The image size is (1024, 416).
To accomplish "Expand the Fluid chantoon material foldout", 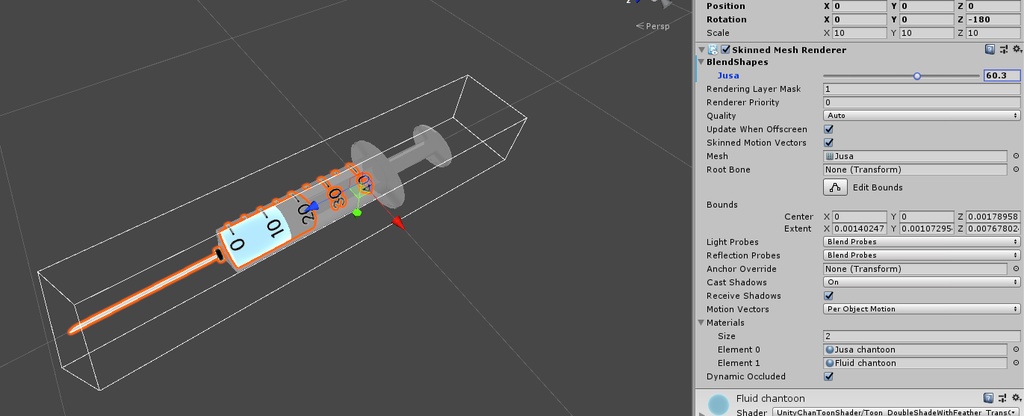I will (x=701, y=413).
